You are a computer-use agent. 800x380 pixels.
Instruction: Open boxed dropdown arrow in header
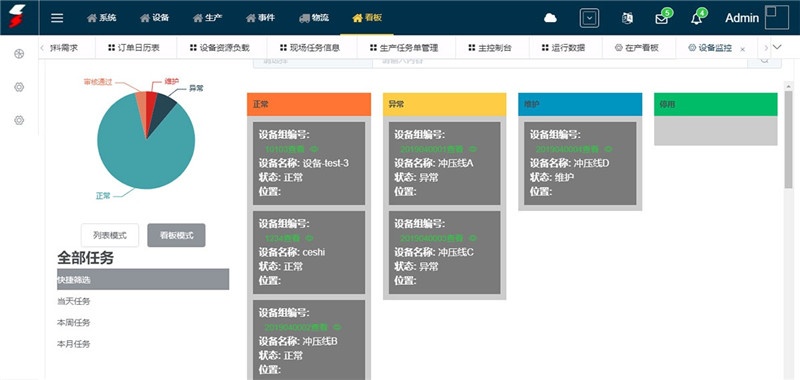[x=589, y=18]
